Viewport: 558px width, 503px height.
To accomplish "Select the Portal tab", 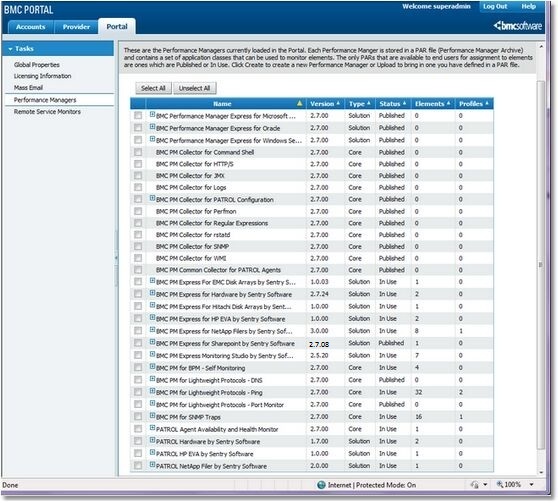I will coord(117,27).
